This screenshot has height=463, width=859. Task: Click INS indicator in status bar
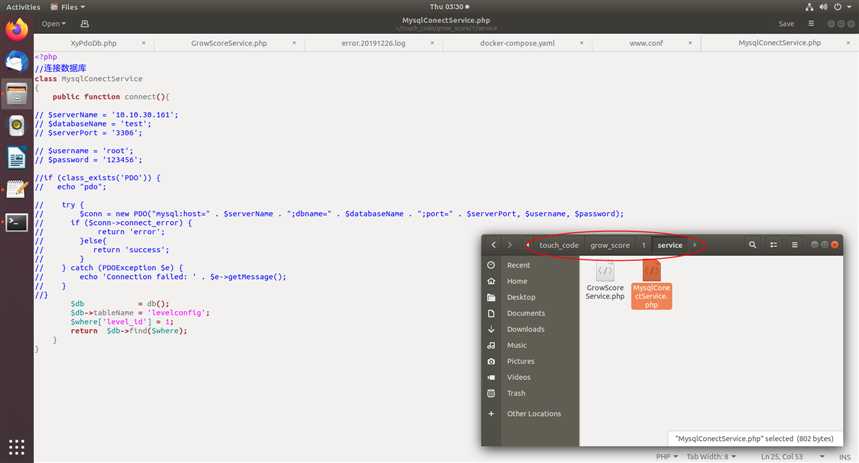point(844,456)
